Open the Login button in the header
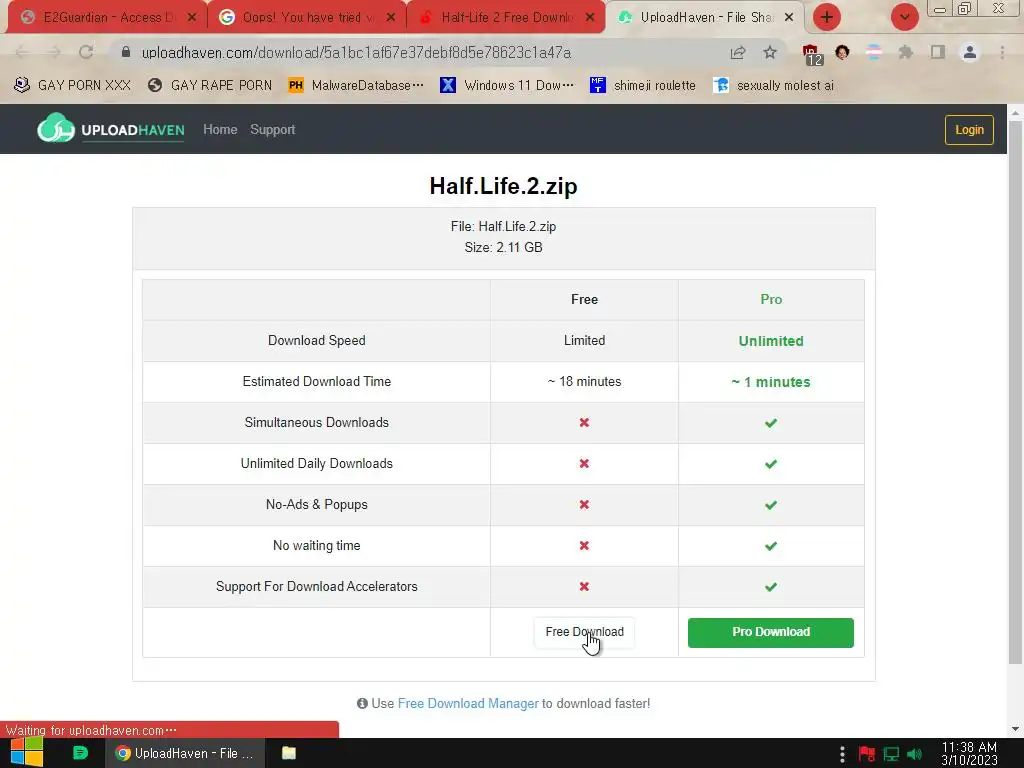Viewport: 1024px width, 768px height. (969, 130)
